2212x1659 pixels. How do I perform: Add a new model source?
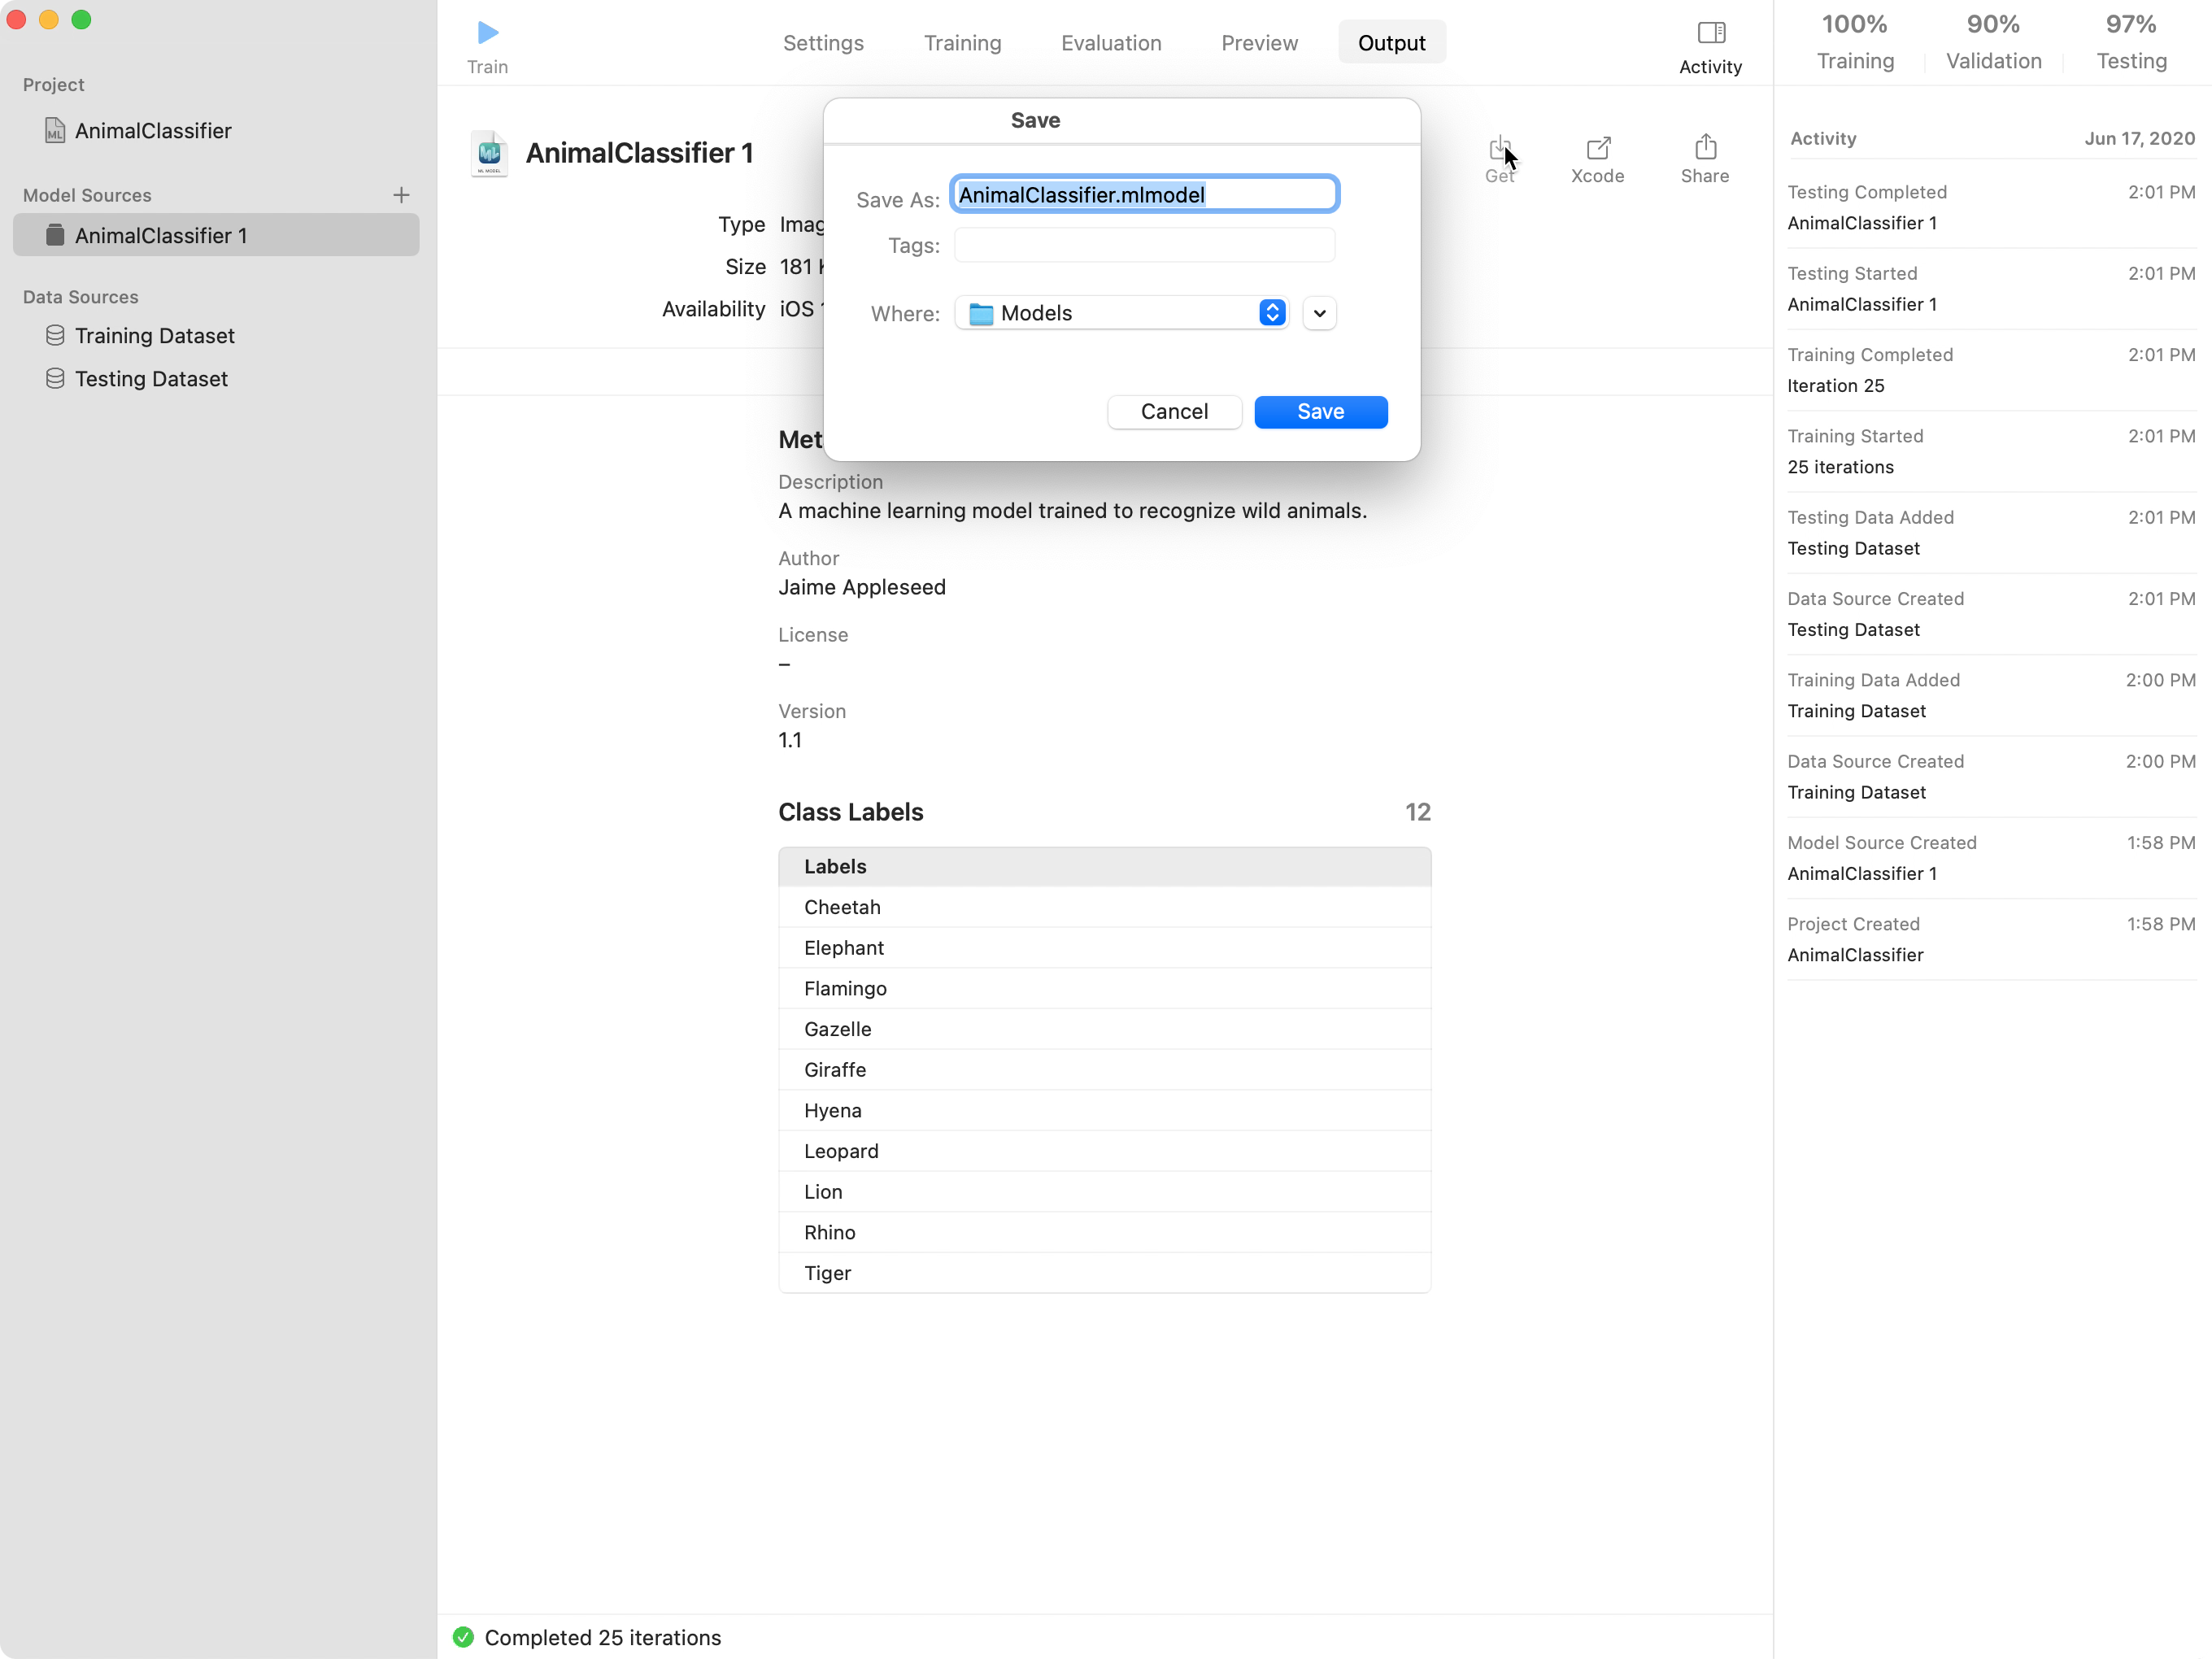coord(401,195)
